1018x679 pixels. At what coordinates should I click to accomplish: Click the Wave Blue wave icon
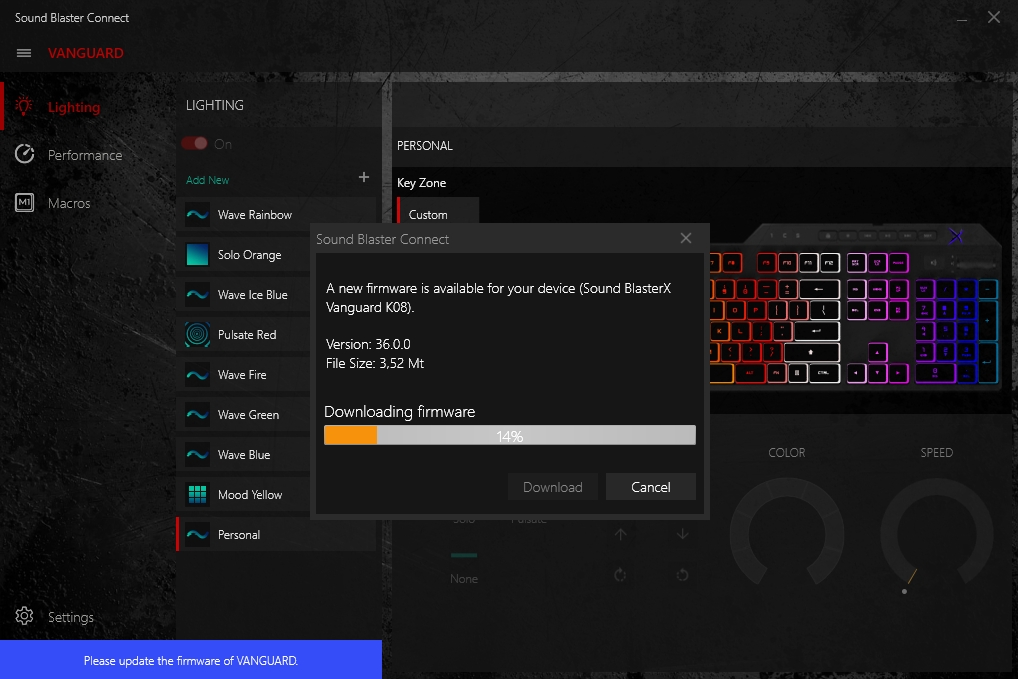[x=197, y=454]
